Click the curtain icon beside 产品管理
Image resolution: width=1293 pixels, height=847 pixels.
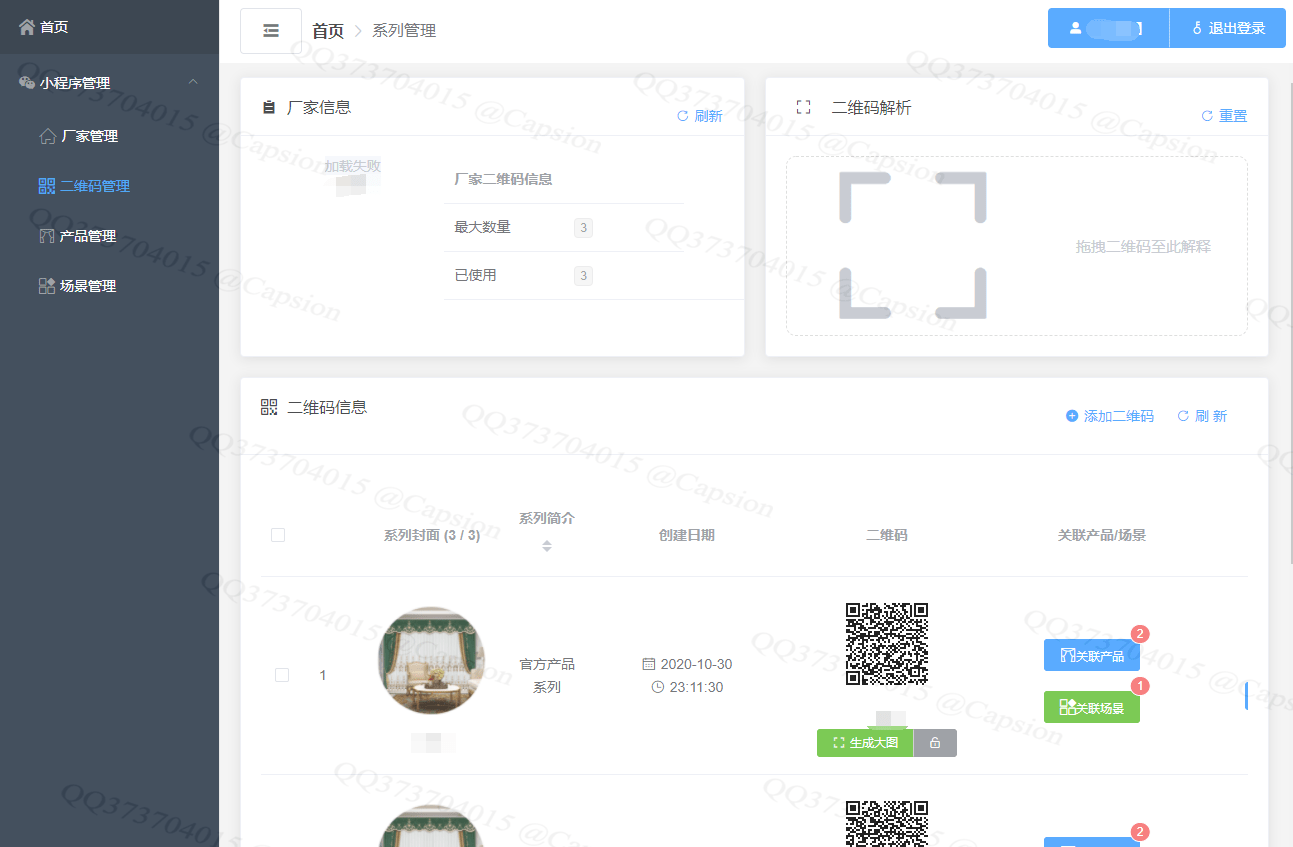(47, 236)
